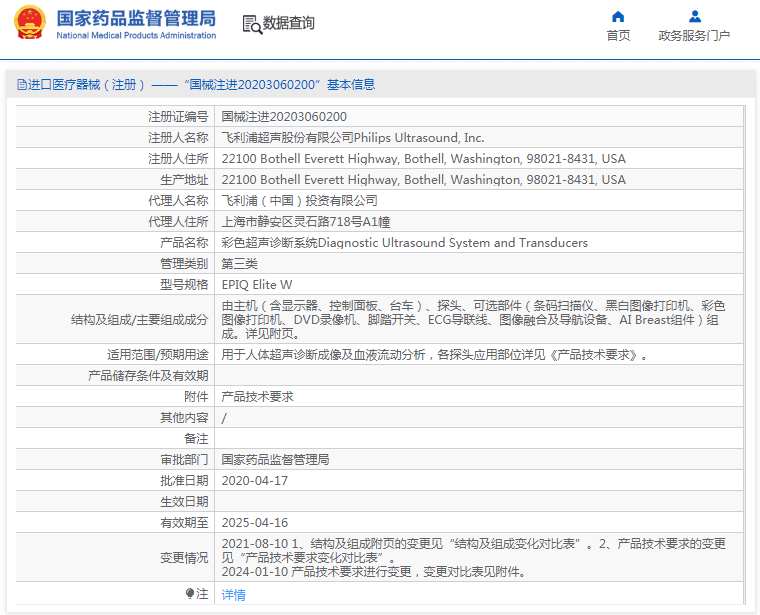The width and height of the screenshot is (760, 615).
Task: Click the 2020-04-17 approval date
Action: tap(254, 481)
